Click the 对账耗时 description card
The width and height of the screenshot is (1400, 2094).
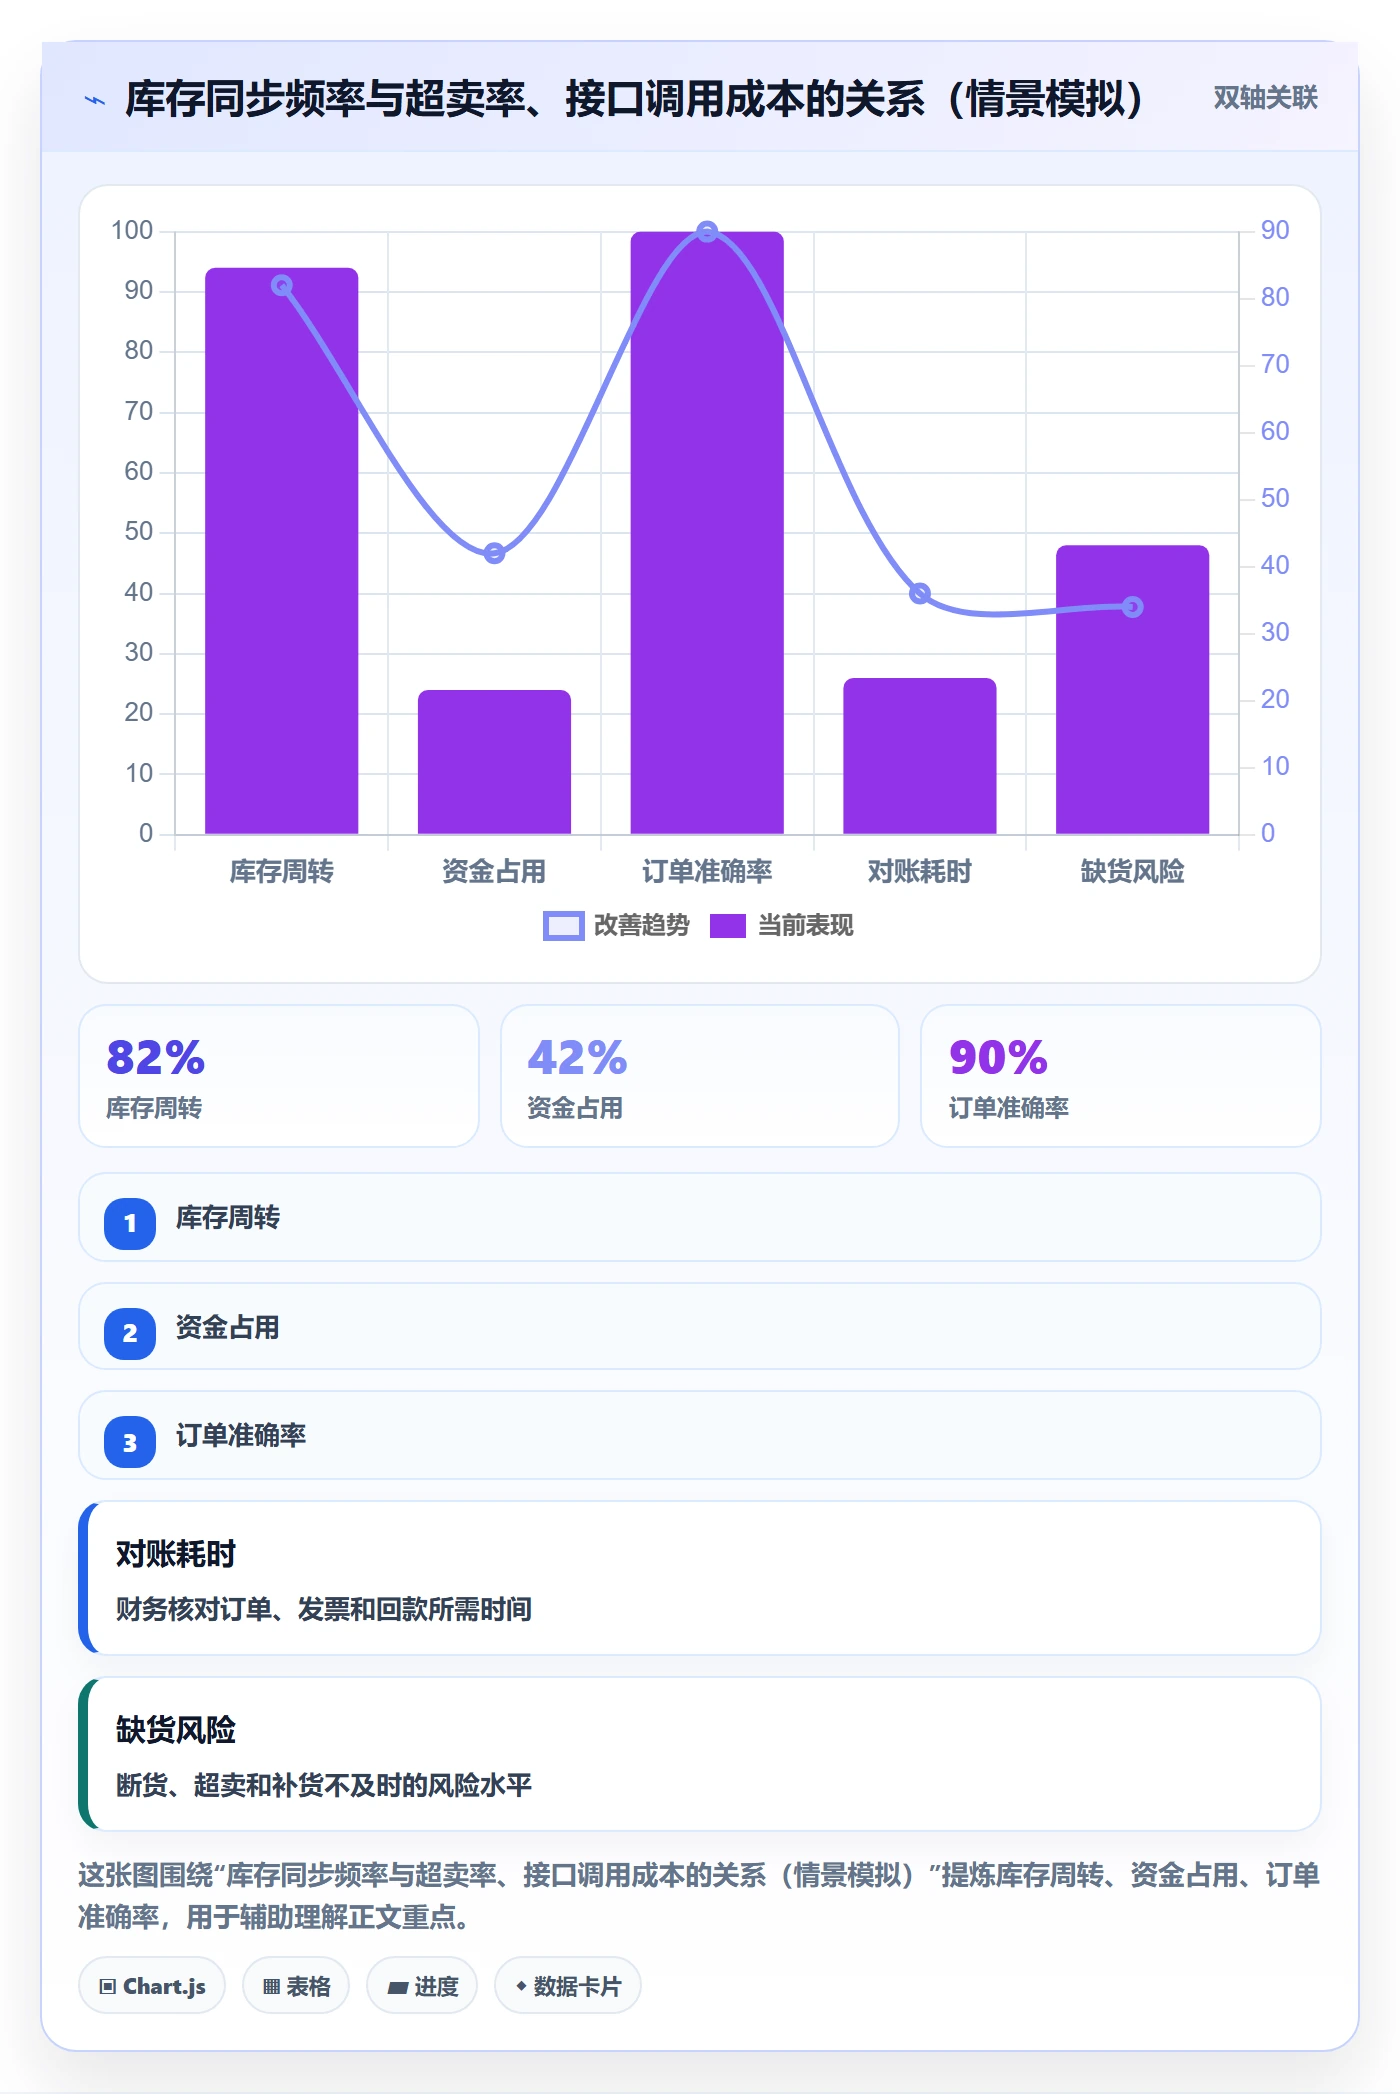click(700, 1578)
